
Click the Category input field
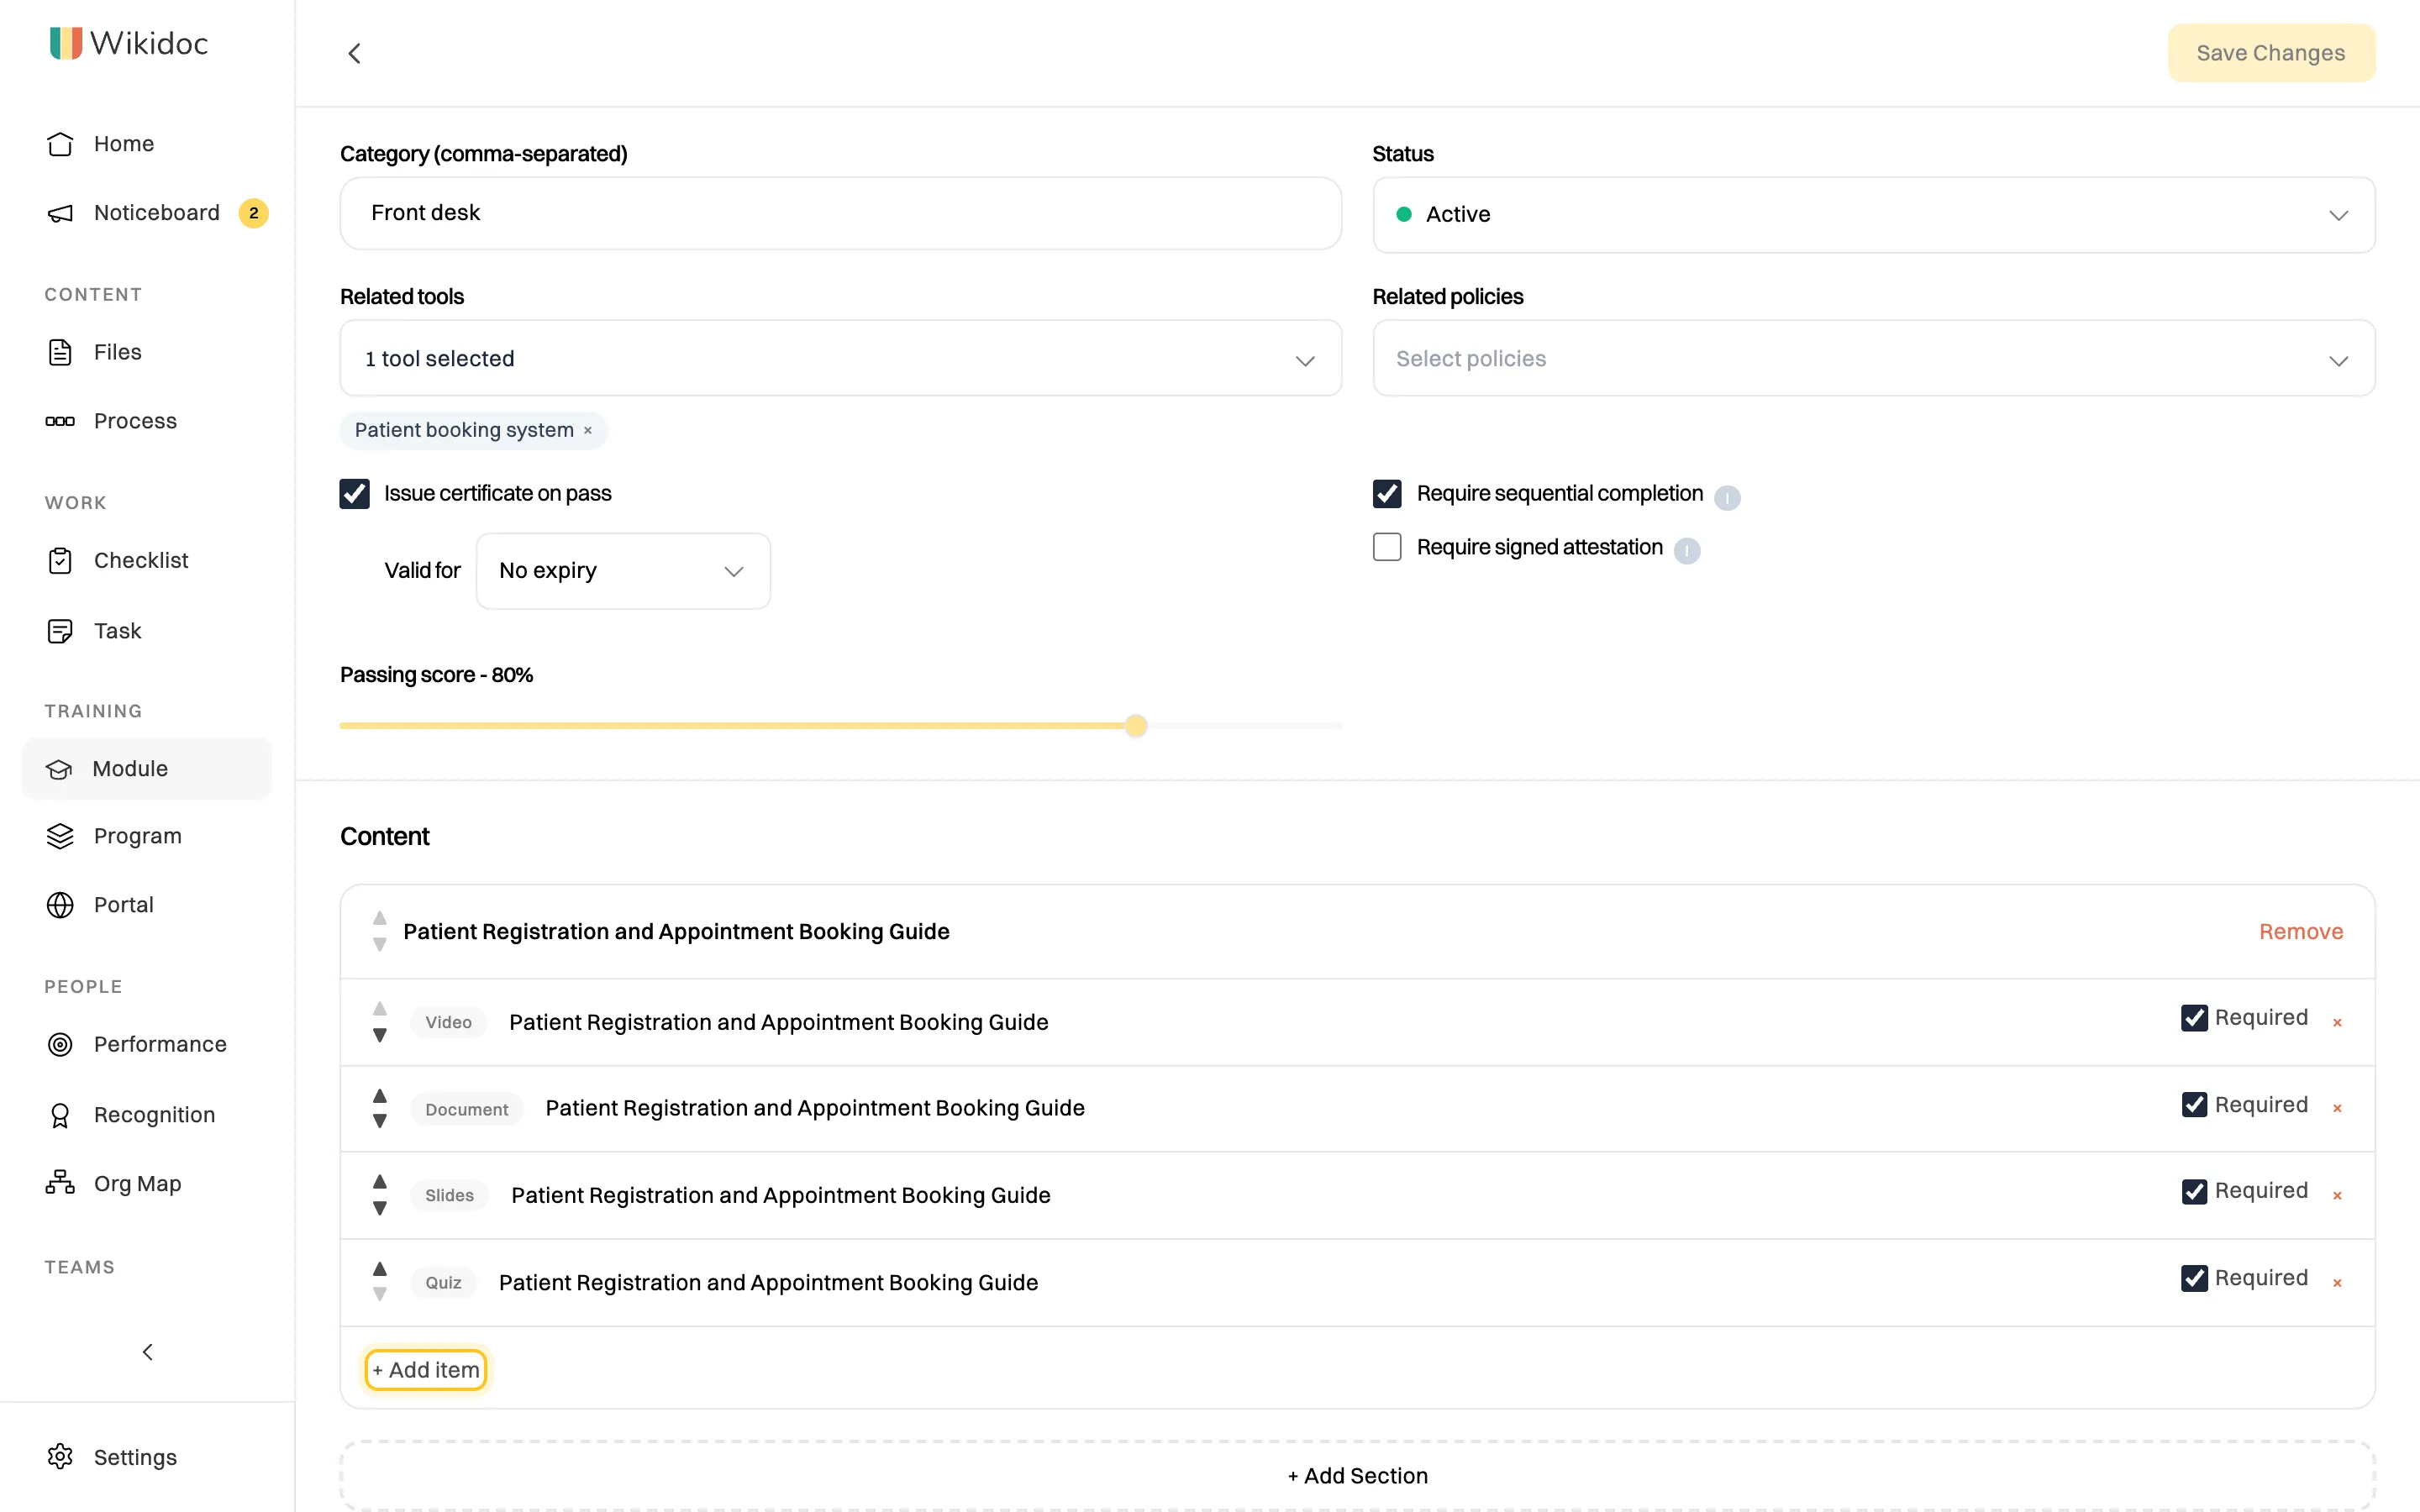841,213
